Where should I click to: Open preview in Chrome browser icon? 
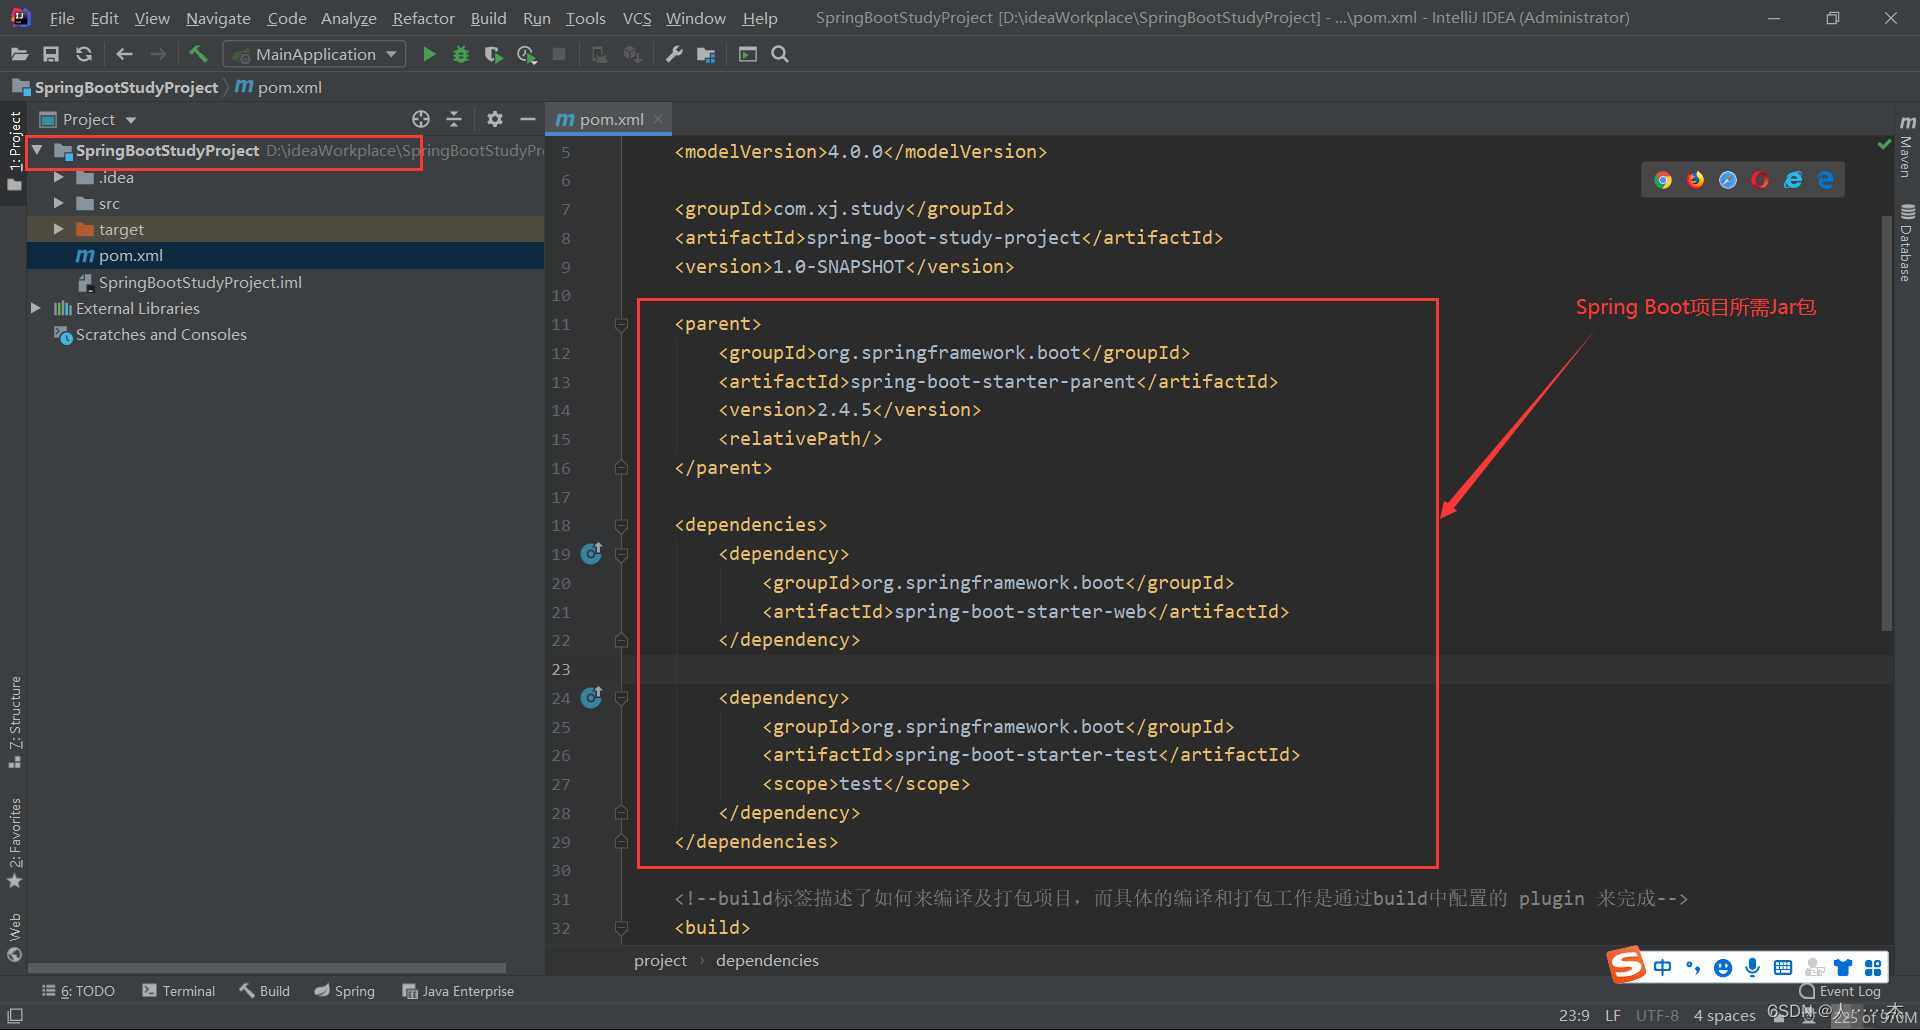[x=1663, y=180]
